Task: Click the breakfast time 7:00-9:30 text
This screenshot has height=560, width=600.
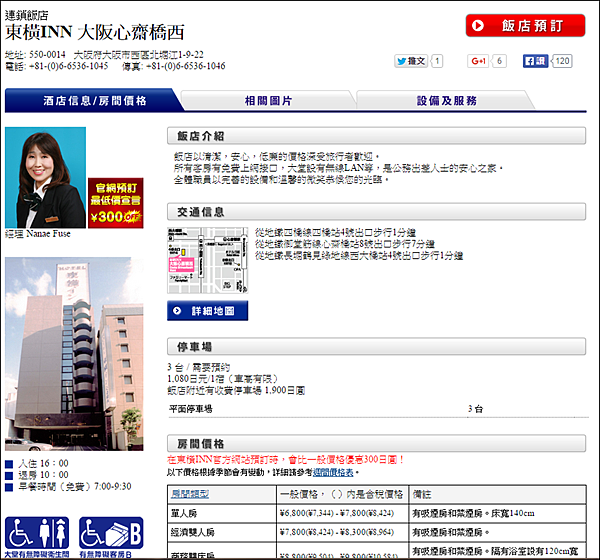Action: [x=75, y=487]
